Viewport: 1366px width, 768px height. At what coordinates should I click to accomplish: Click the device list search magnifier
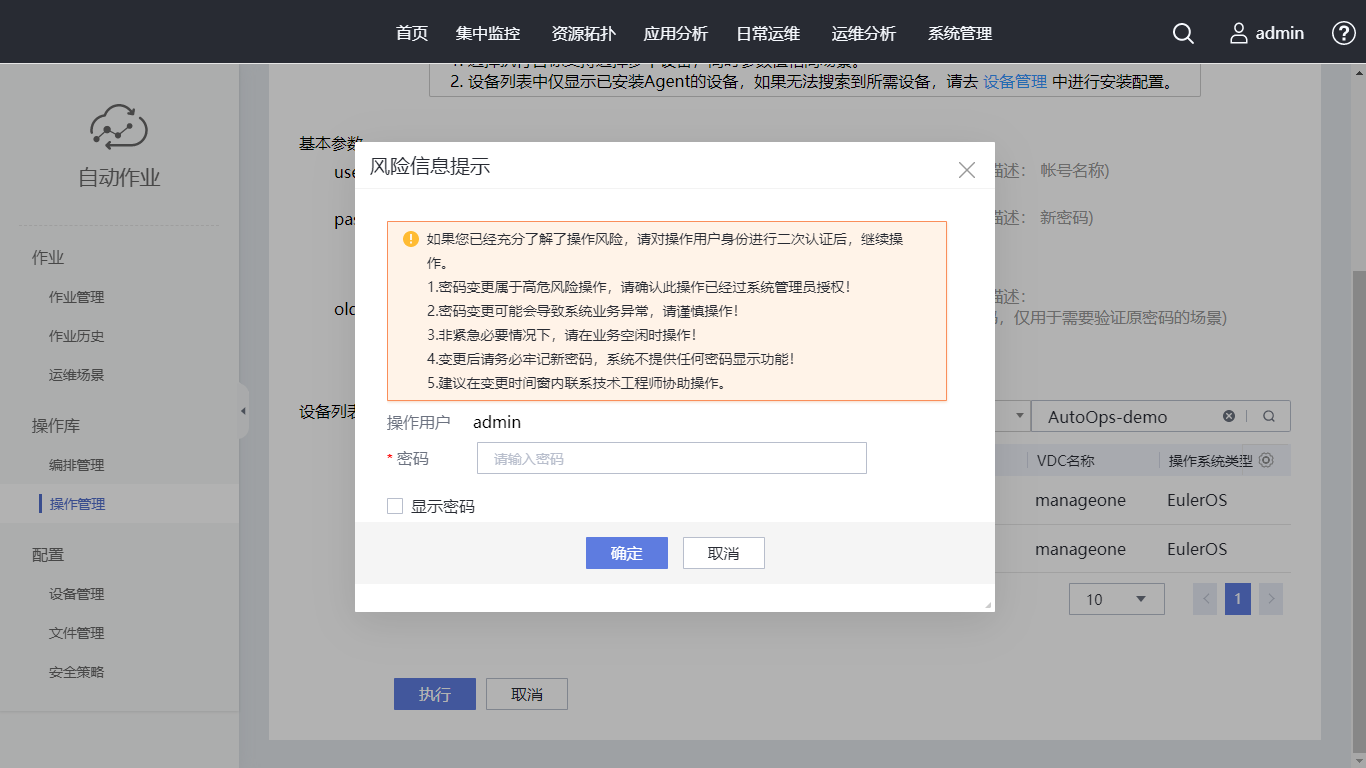click(x=1268, y=416)
